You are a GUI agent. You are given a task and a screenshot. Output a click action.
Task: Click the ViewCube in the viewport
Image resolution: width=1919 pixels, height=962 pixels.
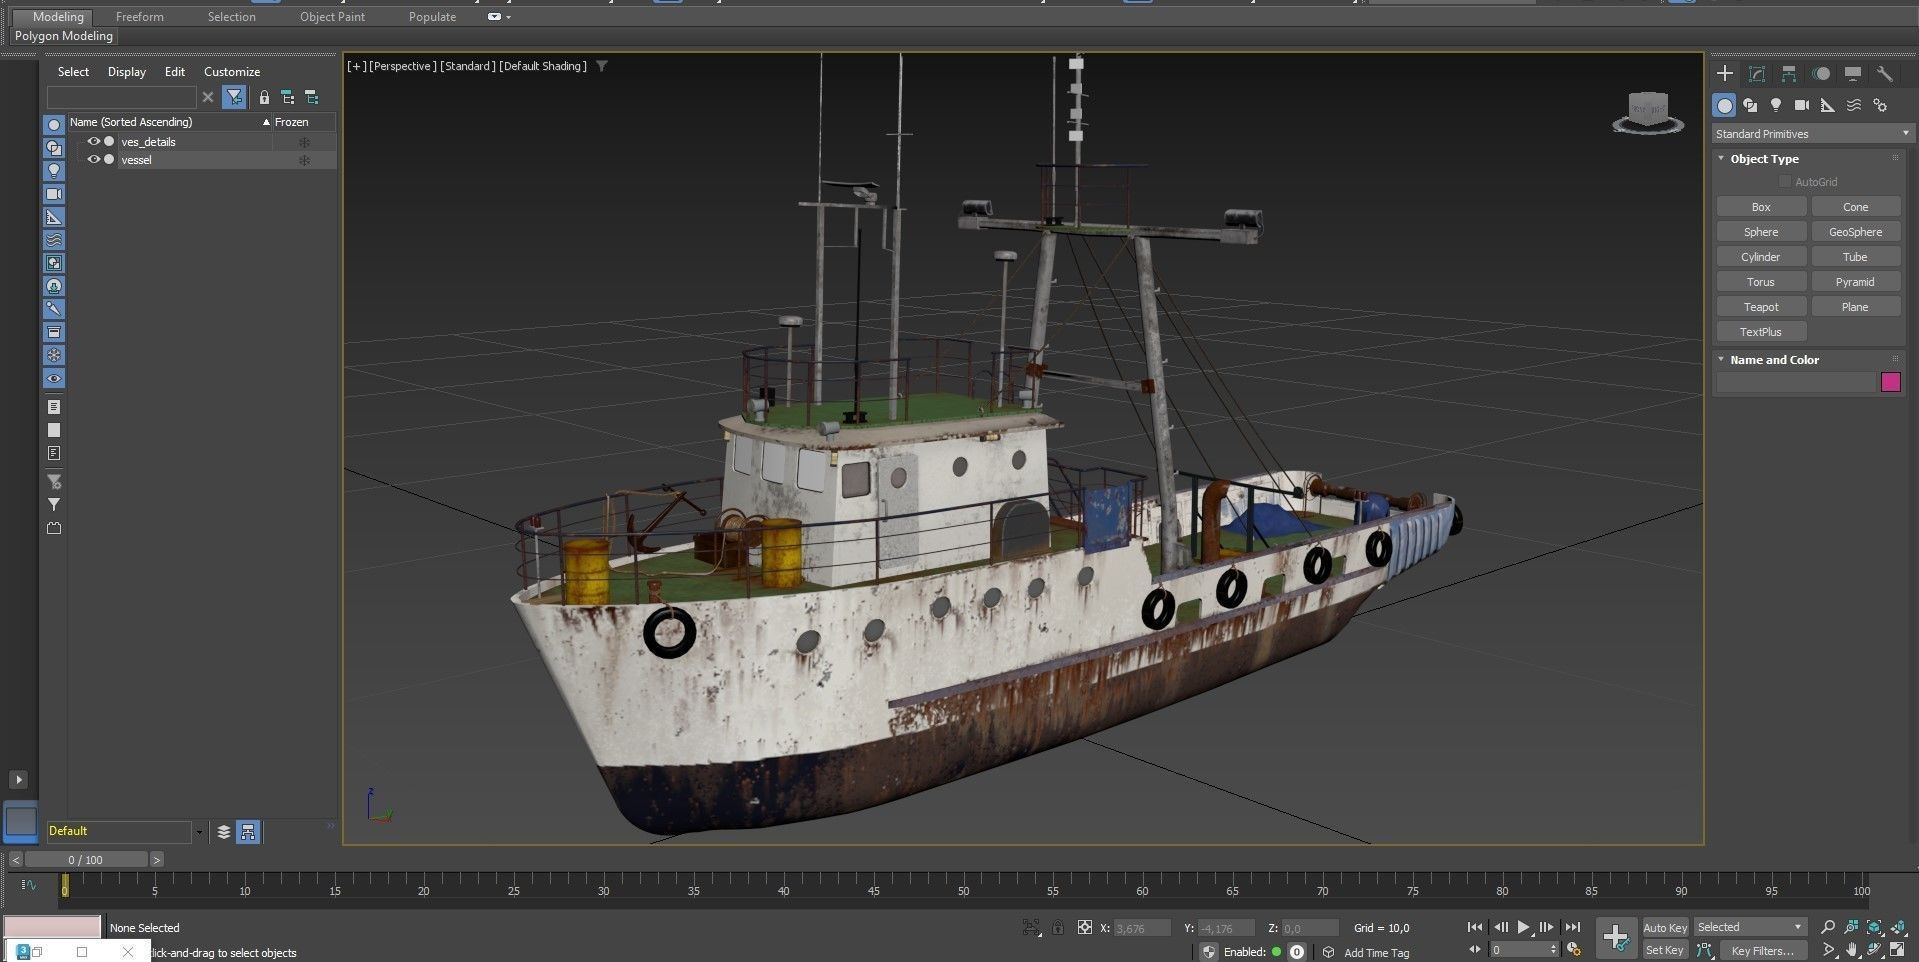tap(1648, 111)
